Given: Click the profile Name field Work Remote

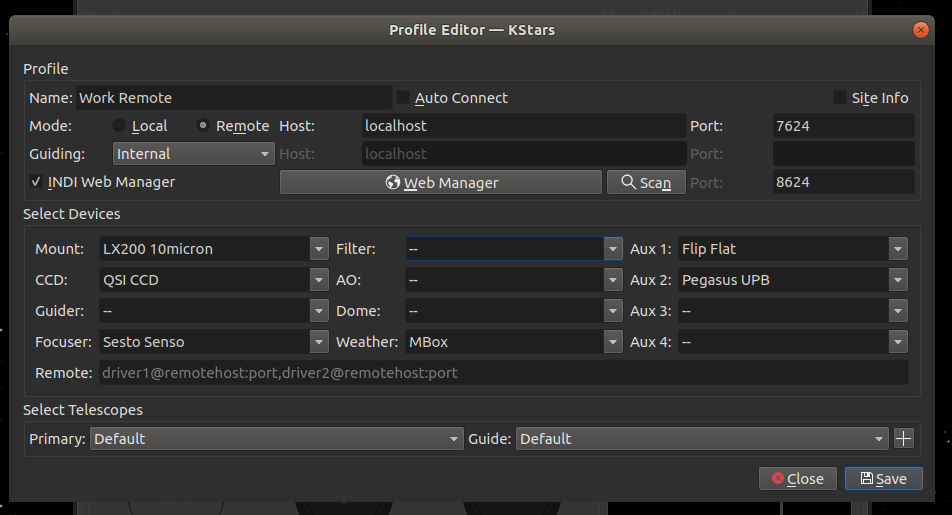Looking at the screenshot, I should 234,98.
